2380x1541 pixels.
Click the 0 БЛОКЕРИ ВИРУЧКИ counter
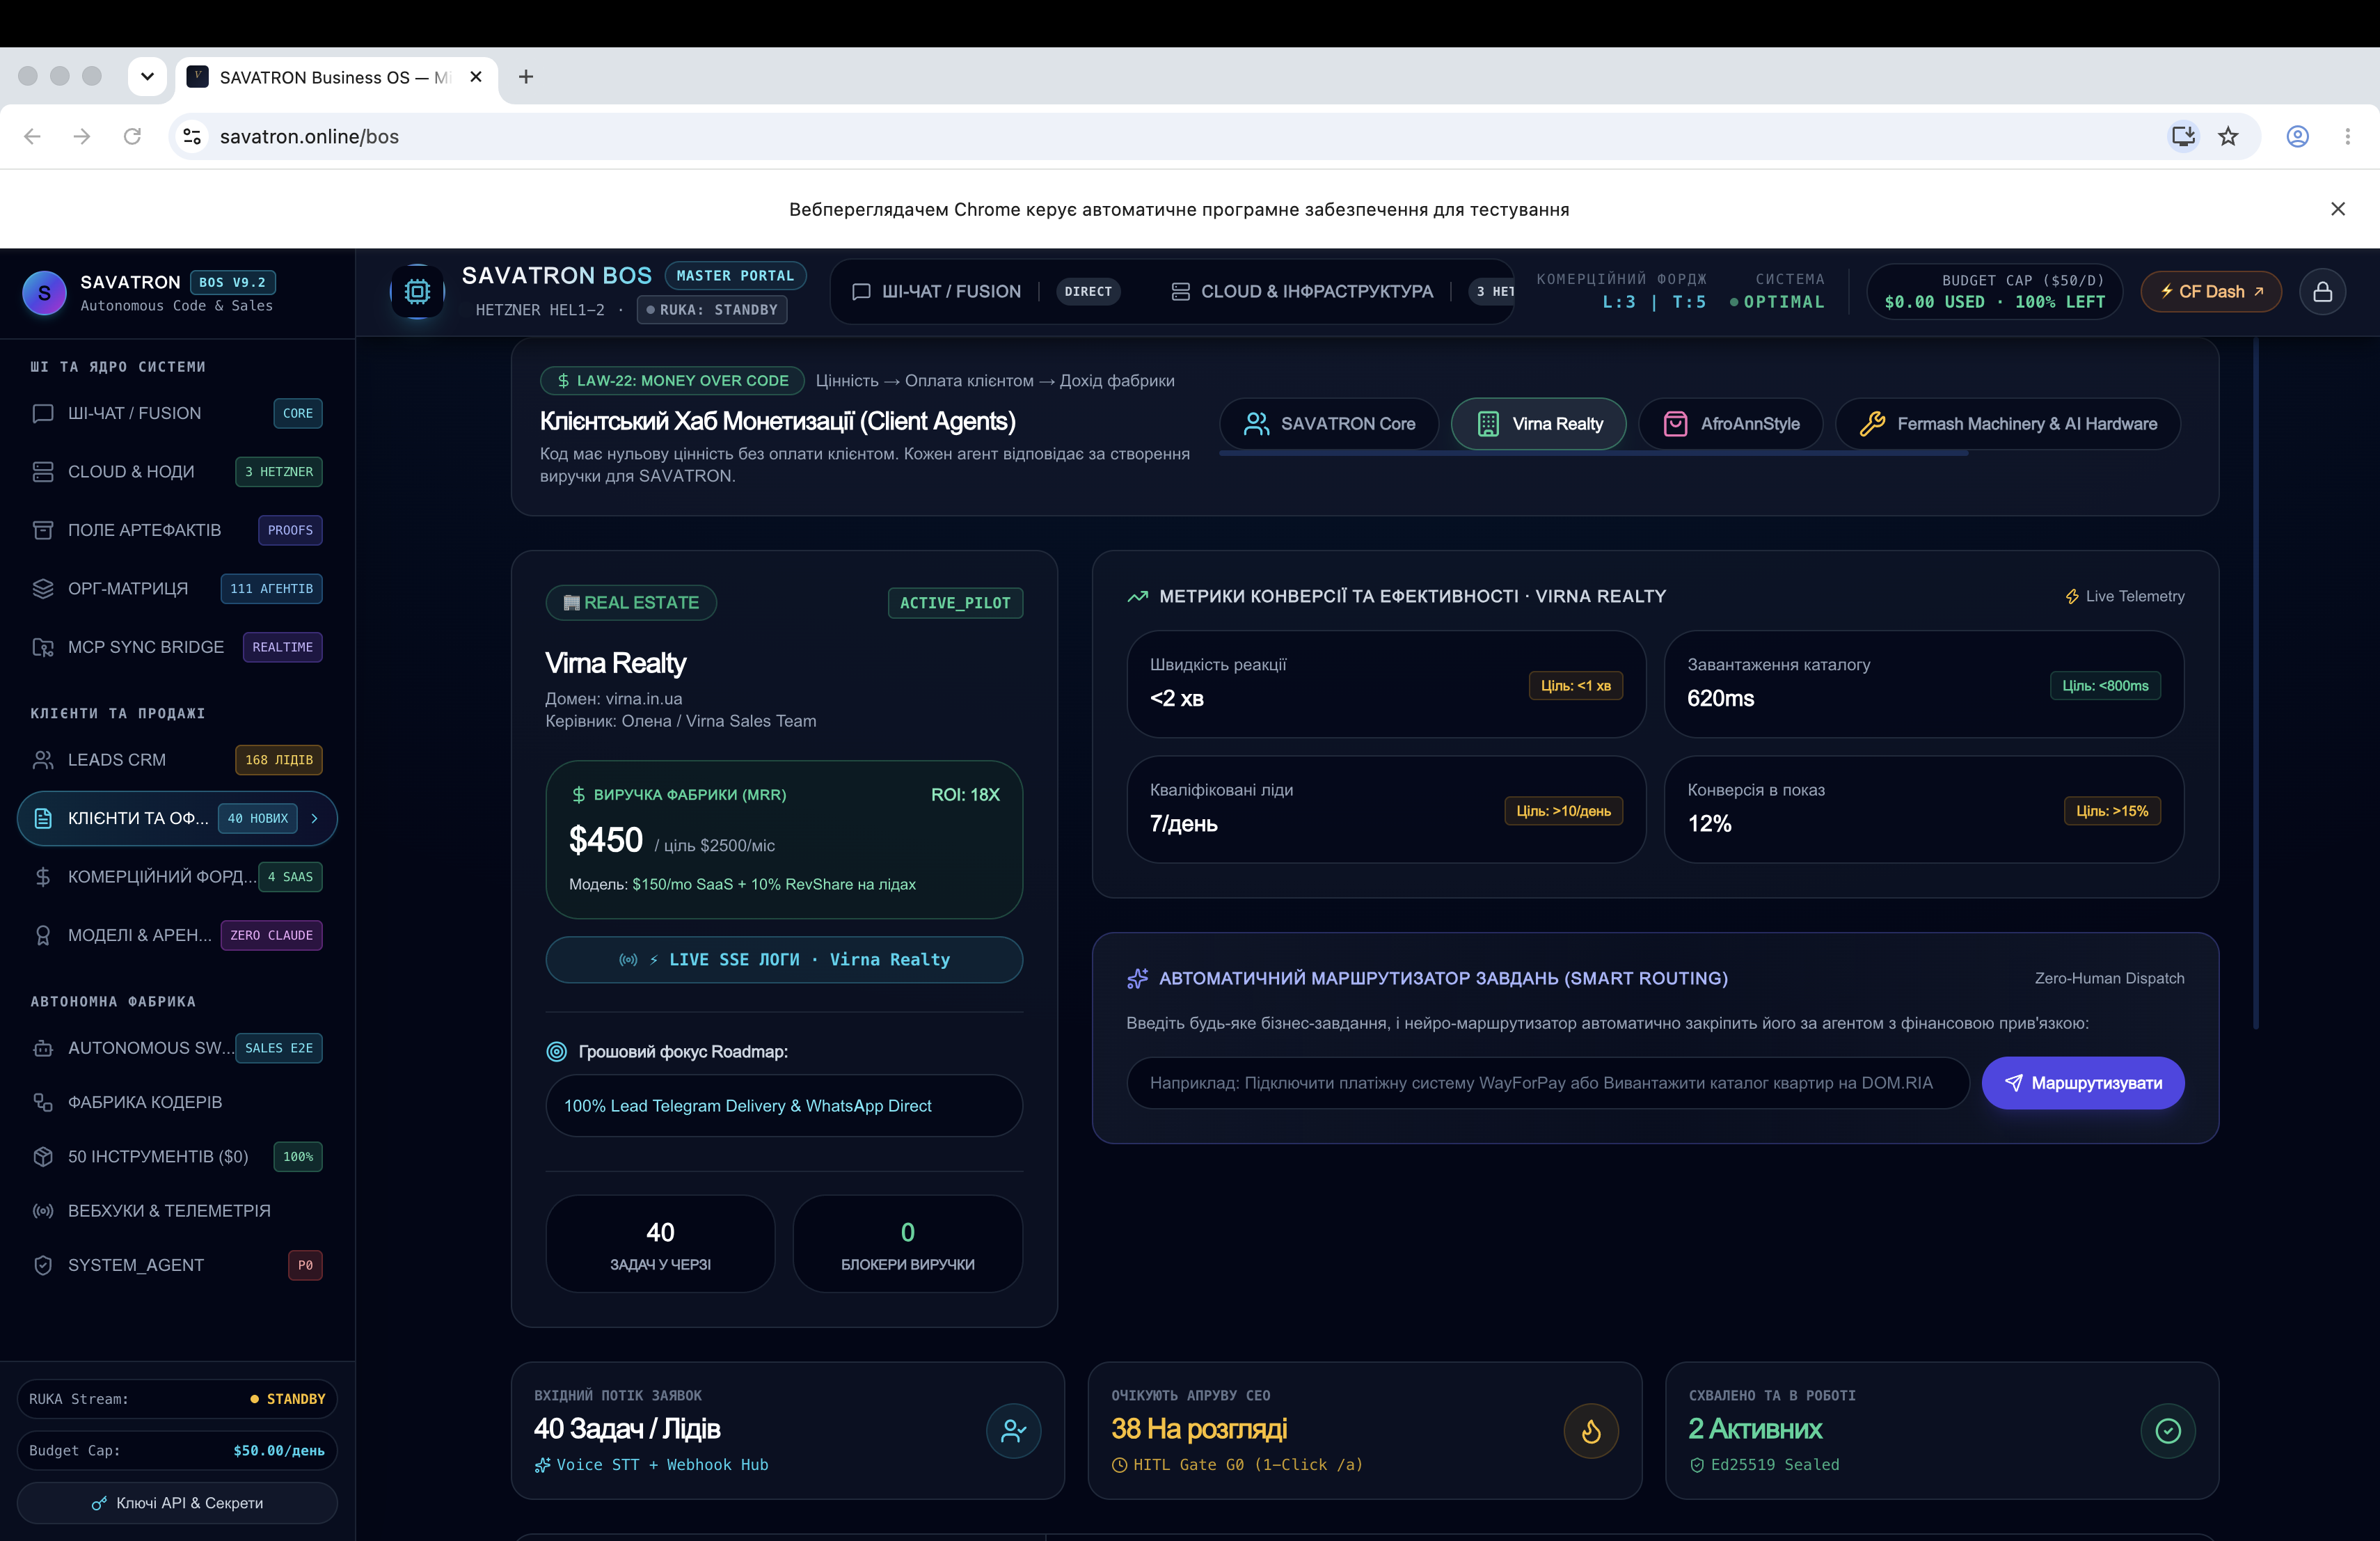907,1244
